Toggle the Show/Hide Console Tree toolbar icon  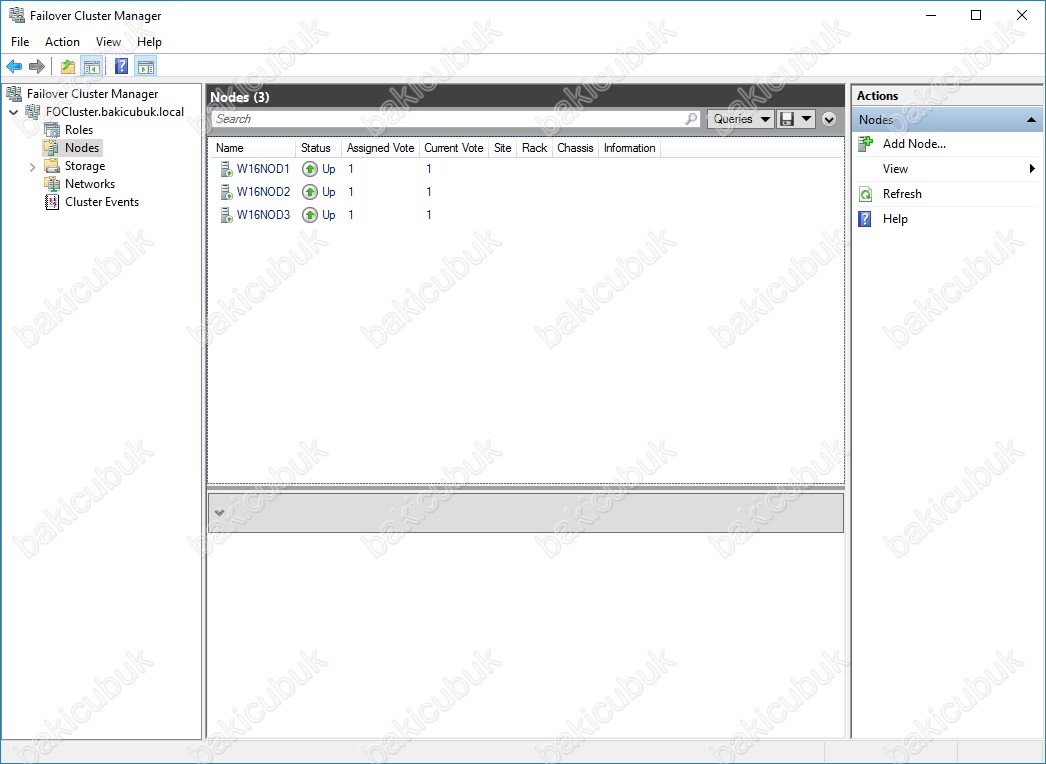tap(91, 66)
